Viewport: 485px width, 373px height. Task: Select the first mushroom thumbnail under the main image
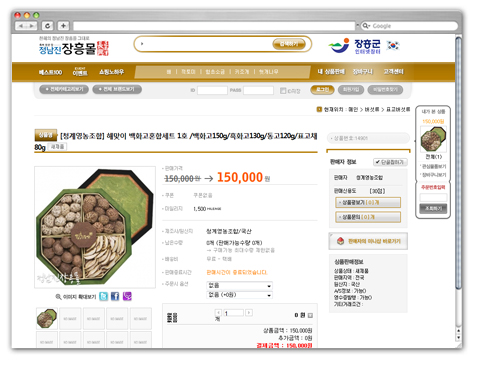[x=47, y=319]
